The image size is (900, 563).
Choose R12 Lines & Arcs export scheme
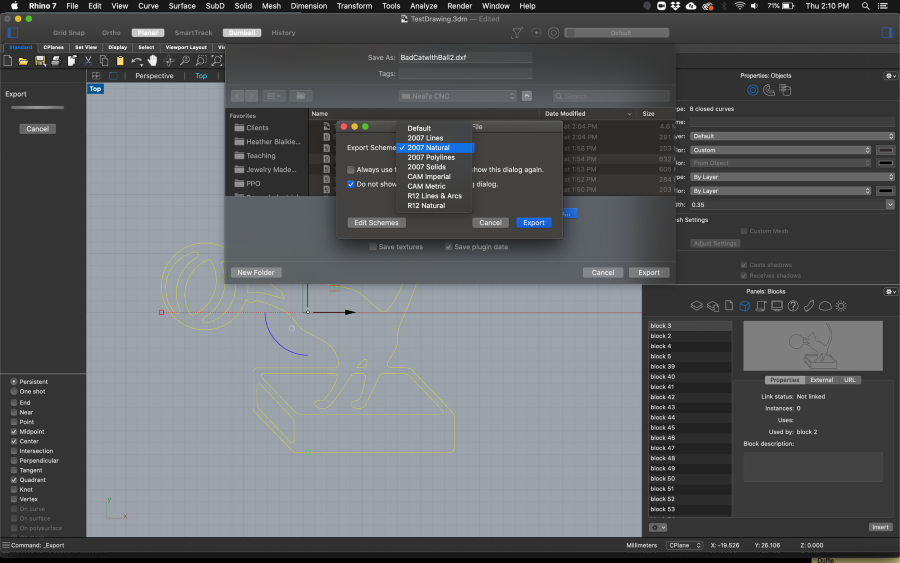click(435, 196)
